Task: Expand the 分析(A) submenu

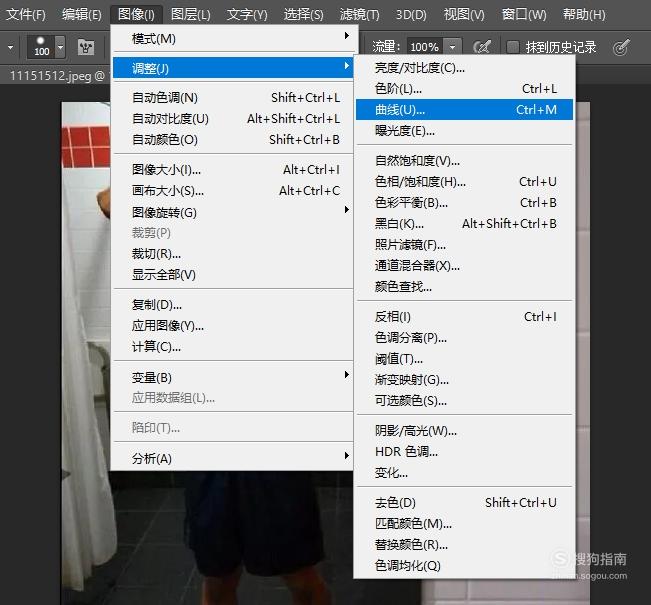Action: pos(233,458)
